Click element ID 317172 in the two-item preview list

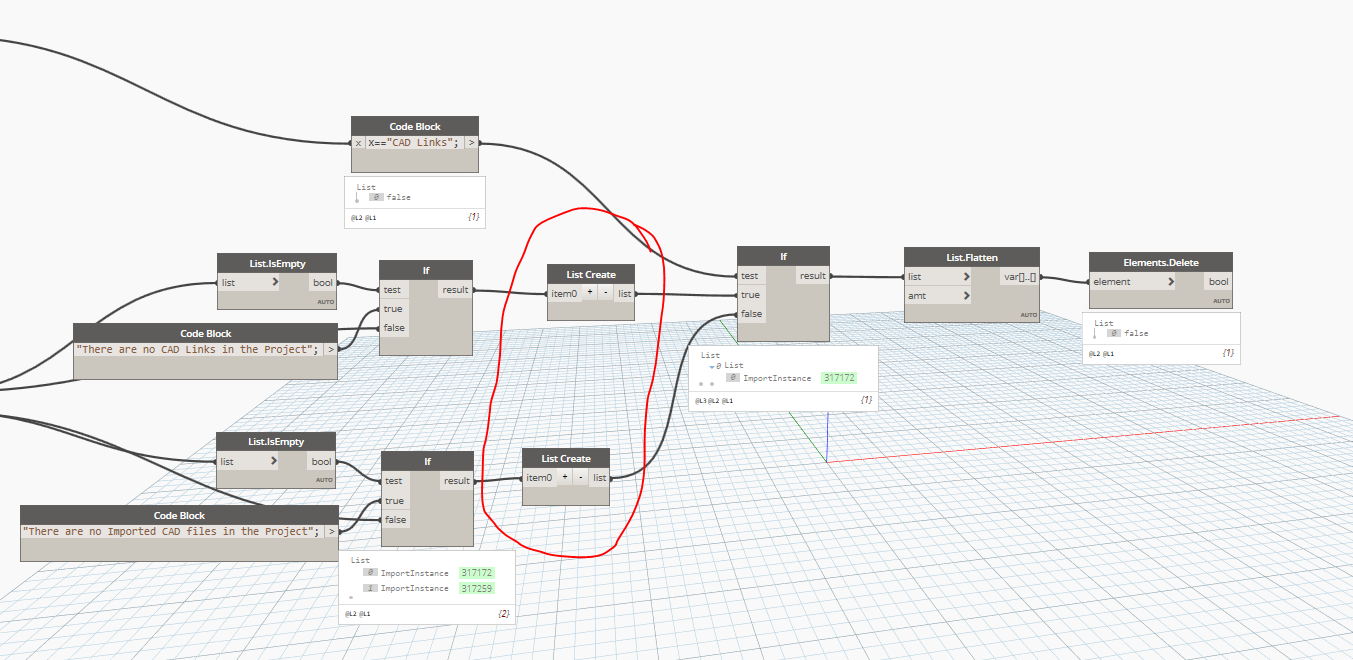476,573
